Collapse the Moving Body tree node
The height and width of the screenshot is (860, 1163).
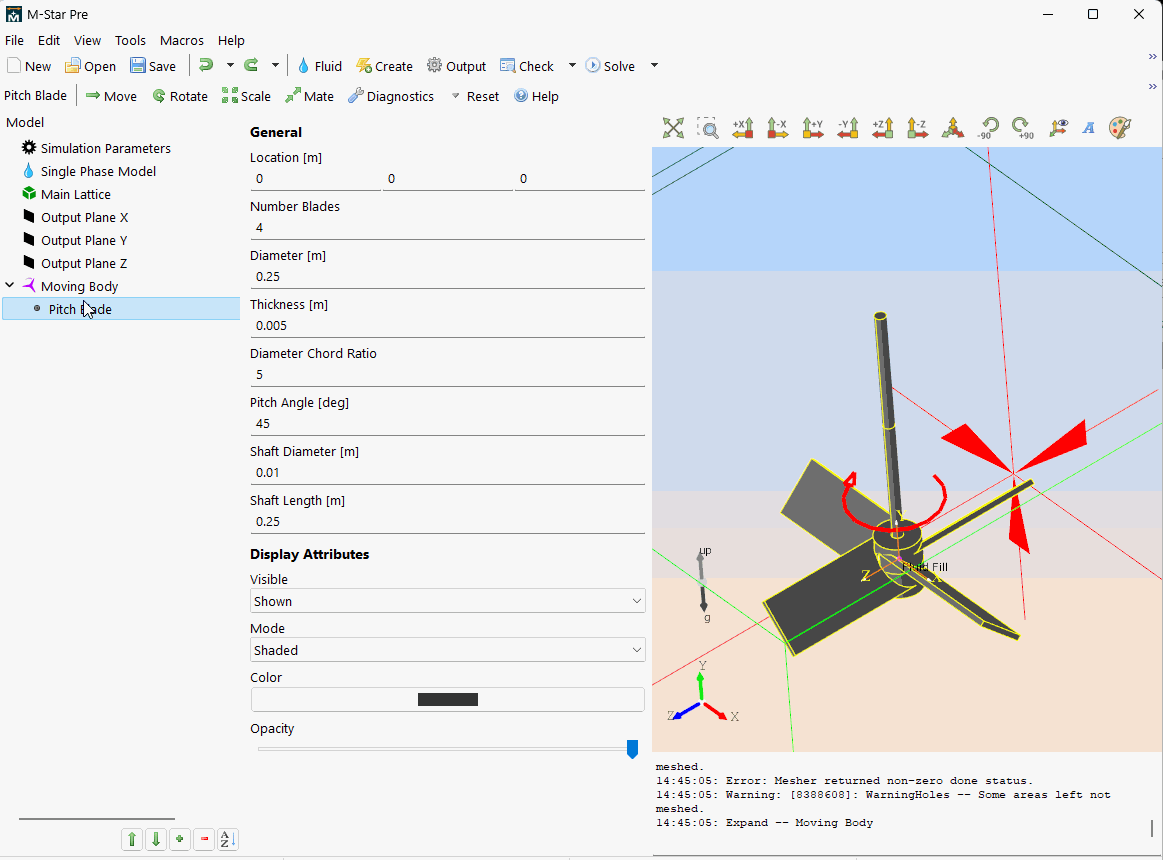pyautogui.click(x=10, y=286)
